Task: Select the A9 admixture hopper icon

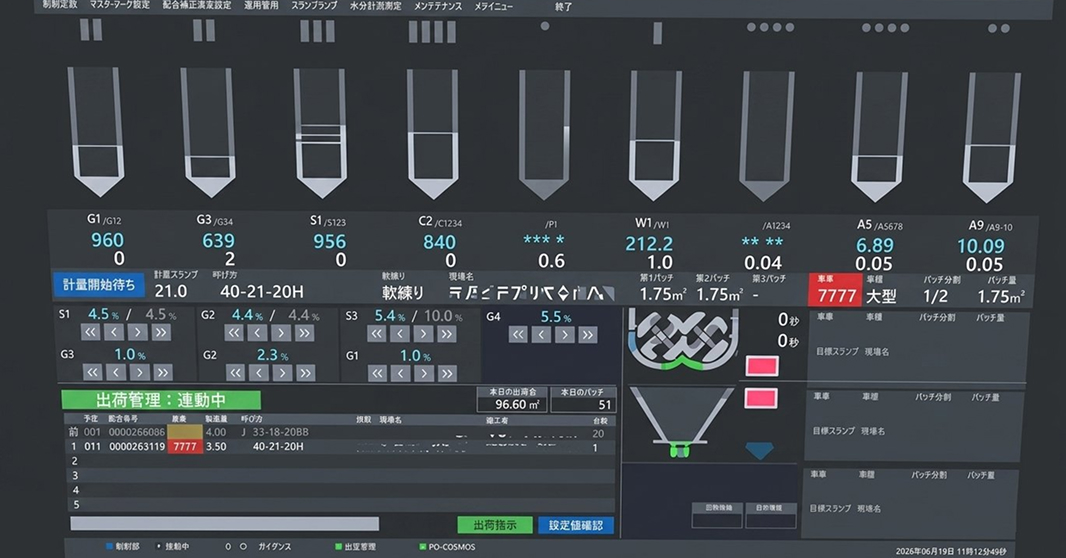Action: tap(991, 137)
